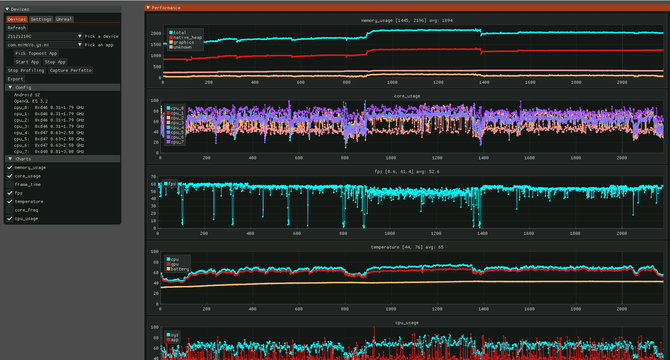This screenshot has height=360, width=670.
Task: Switch to the Unreal tab
Action: click(x=64, y=19)
